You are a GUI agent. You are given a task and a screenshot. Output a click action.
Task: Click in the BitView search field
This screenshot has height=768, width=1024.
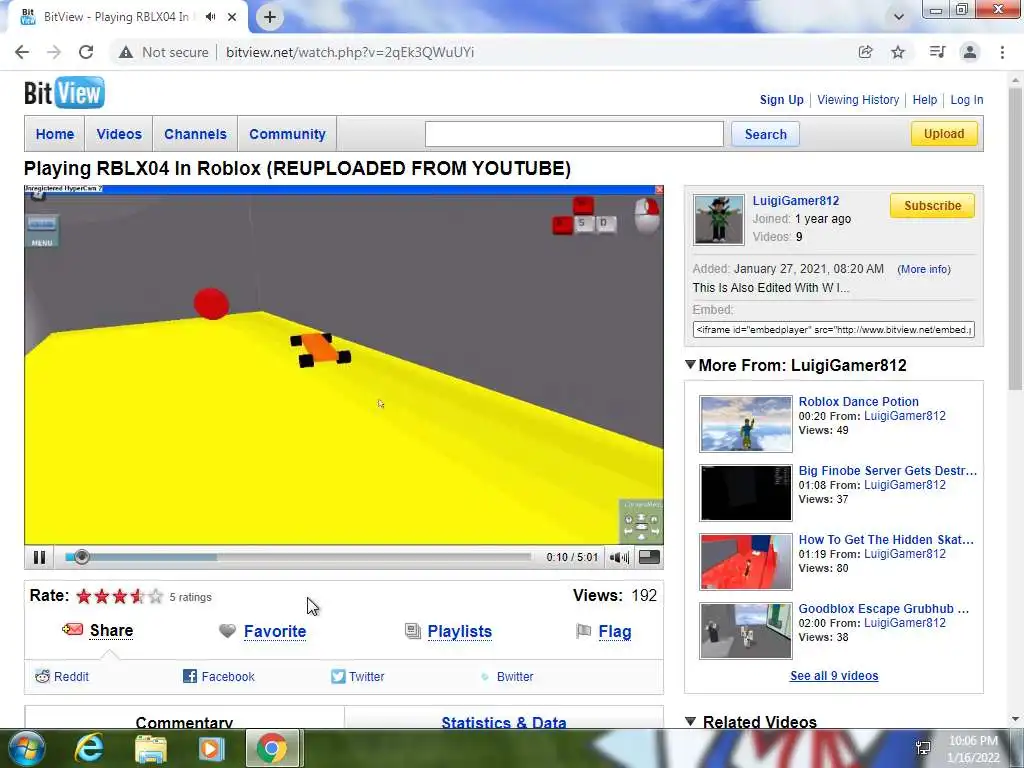point(574,134)
